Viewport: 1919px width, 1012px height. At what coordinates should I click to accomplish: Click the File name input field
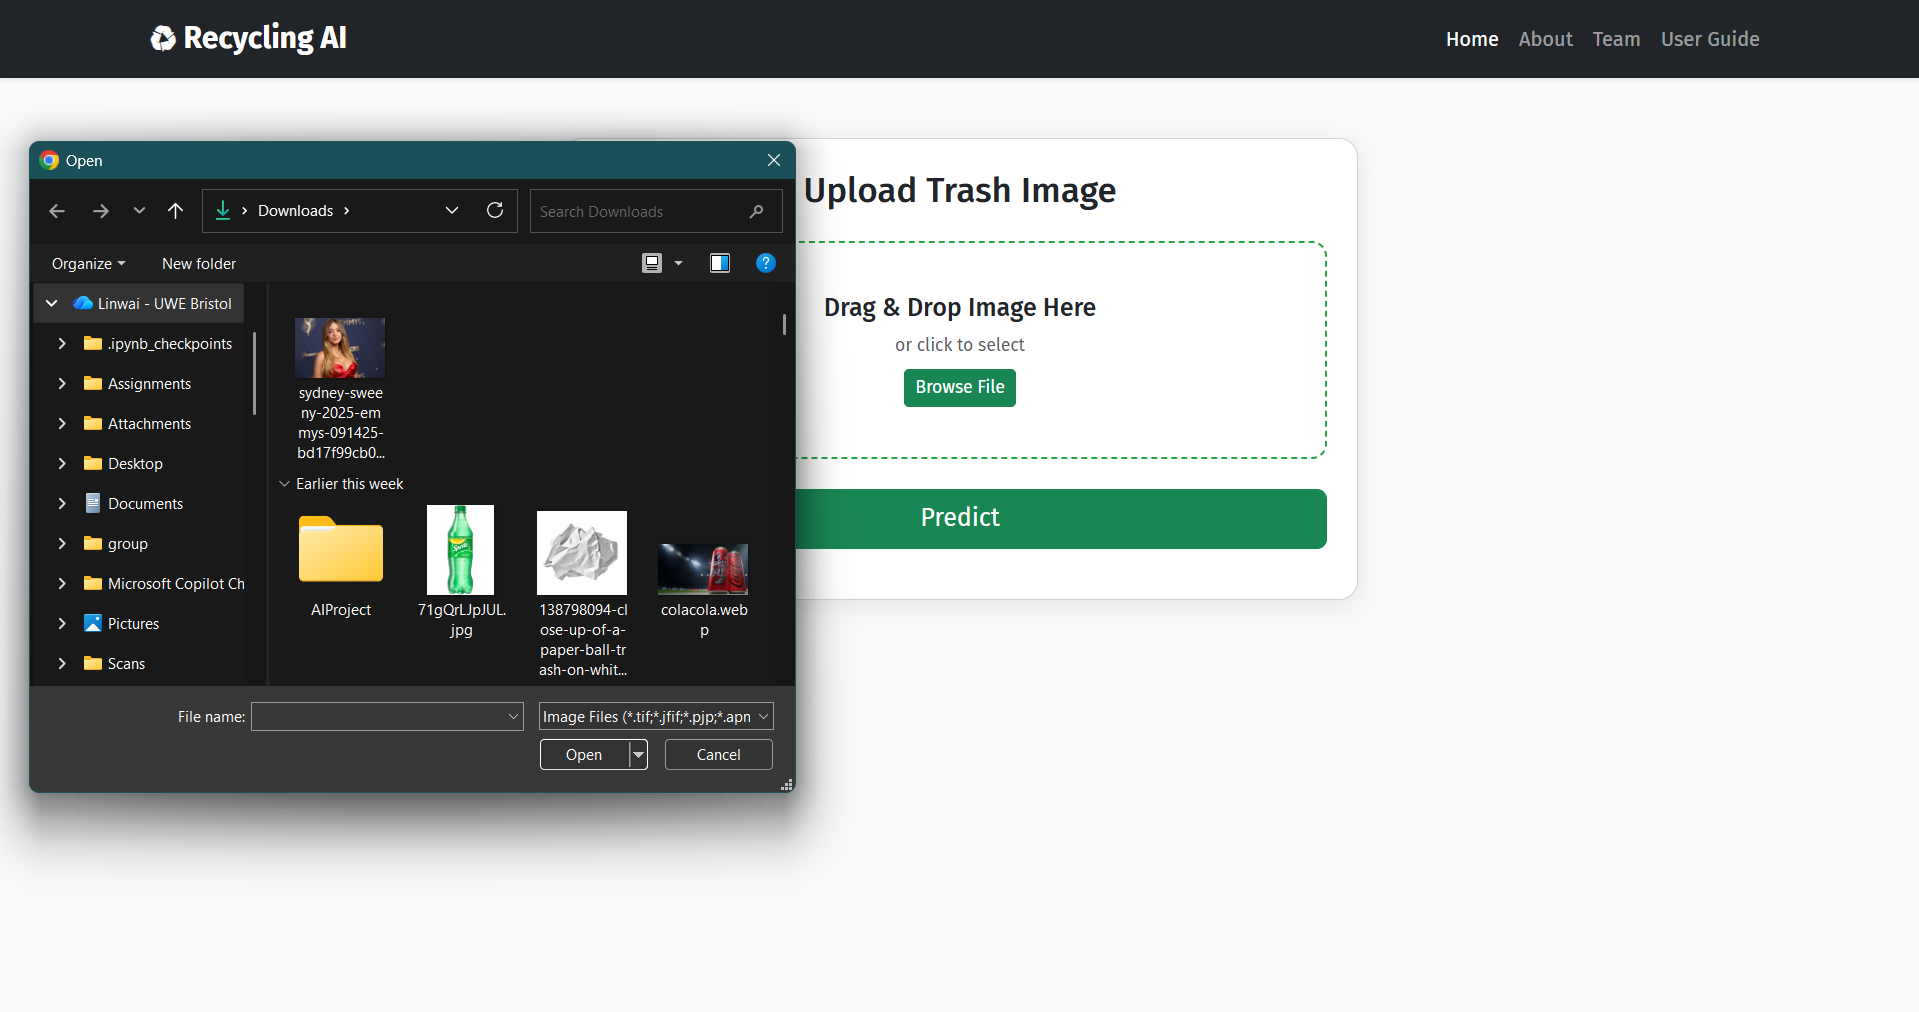[387, 717]
